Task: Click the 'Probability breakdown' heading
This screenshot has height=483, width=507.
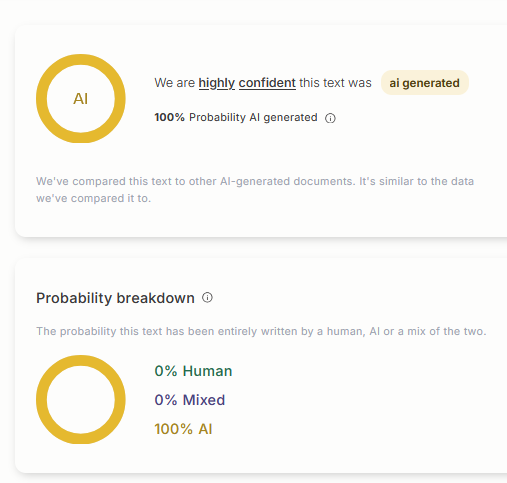Action: click(x=115, y=298)
